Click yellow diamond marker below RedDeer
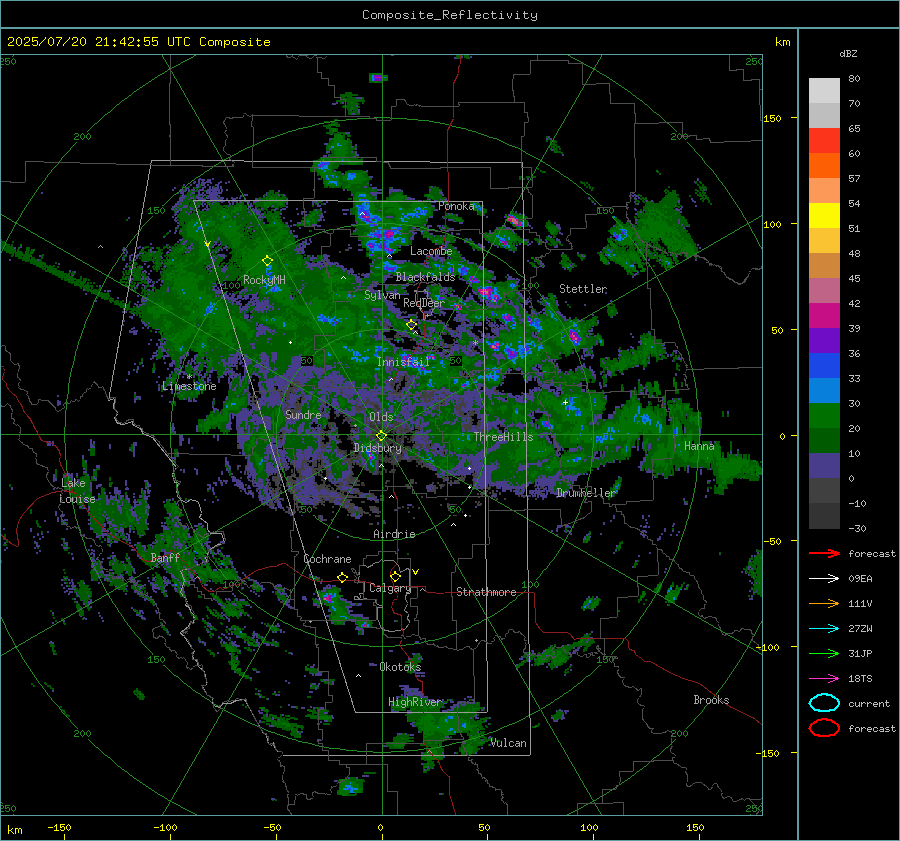900x841 pixels. (412, 325)
